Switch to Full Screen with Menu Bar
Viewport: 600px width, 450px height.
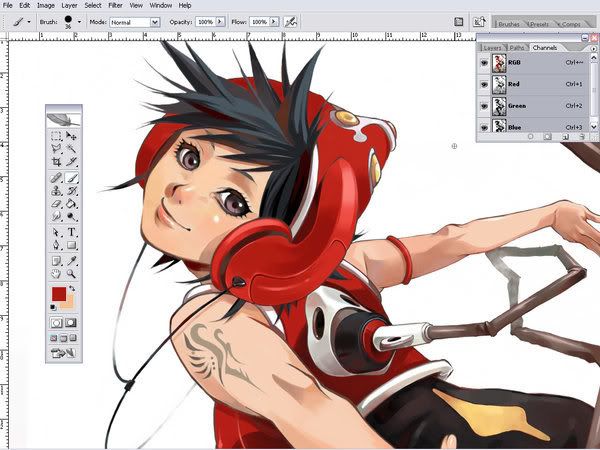point(63,338)
